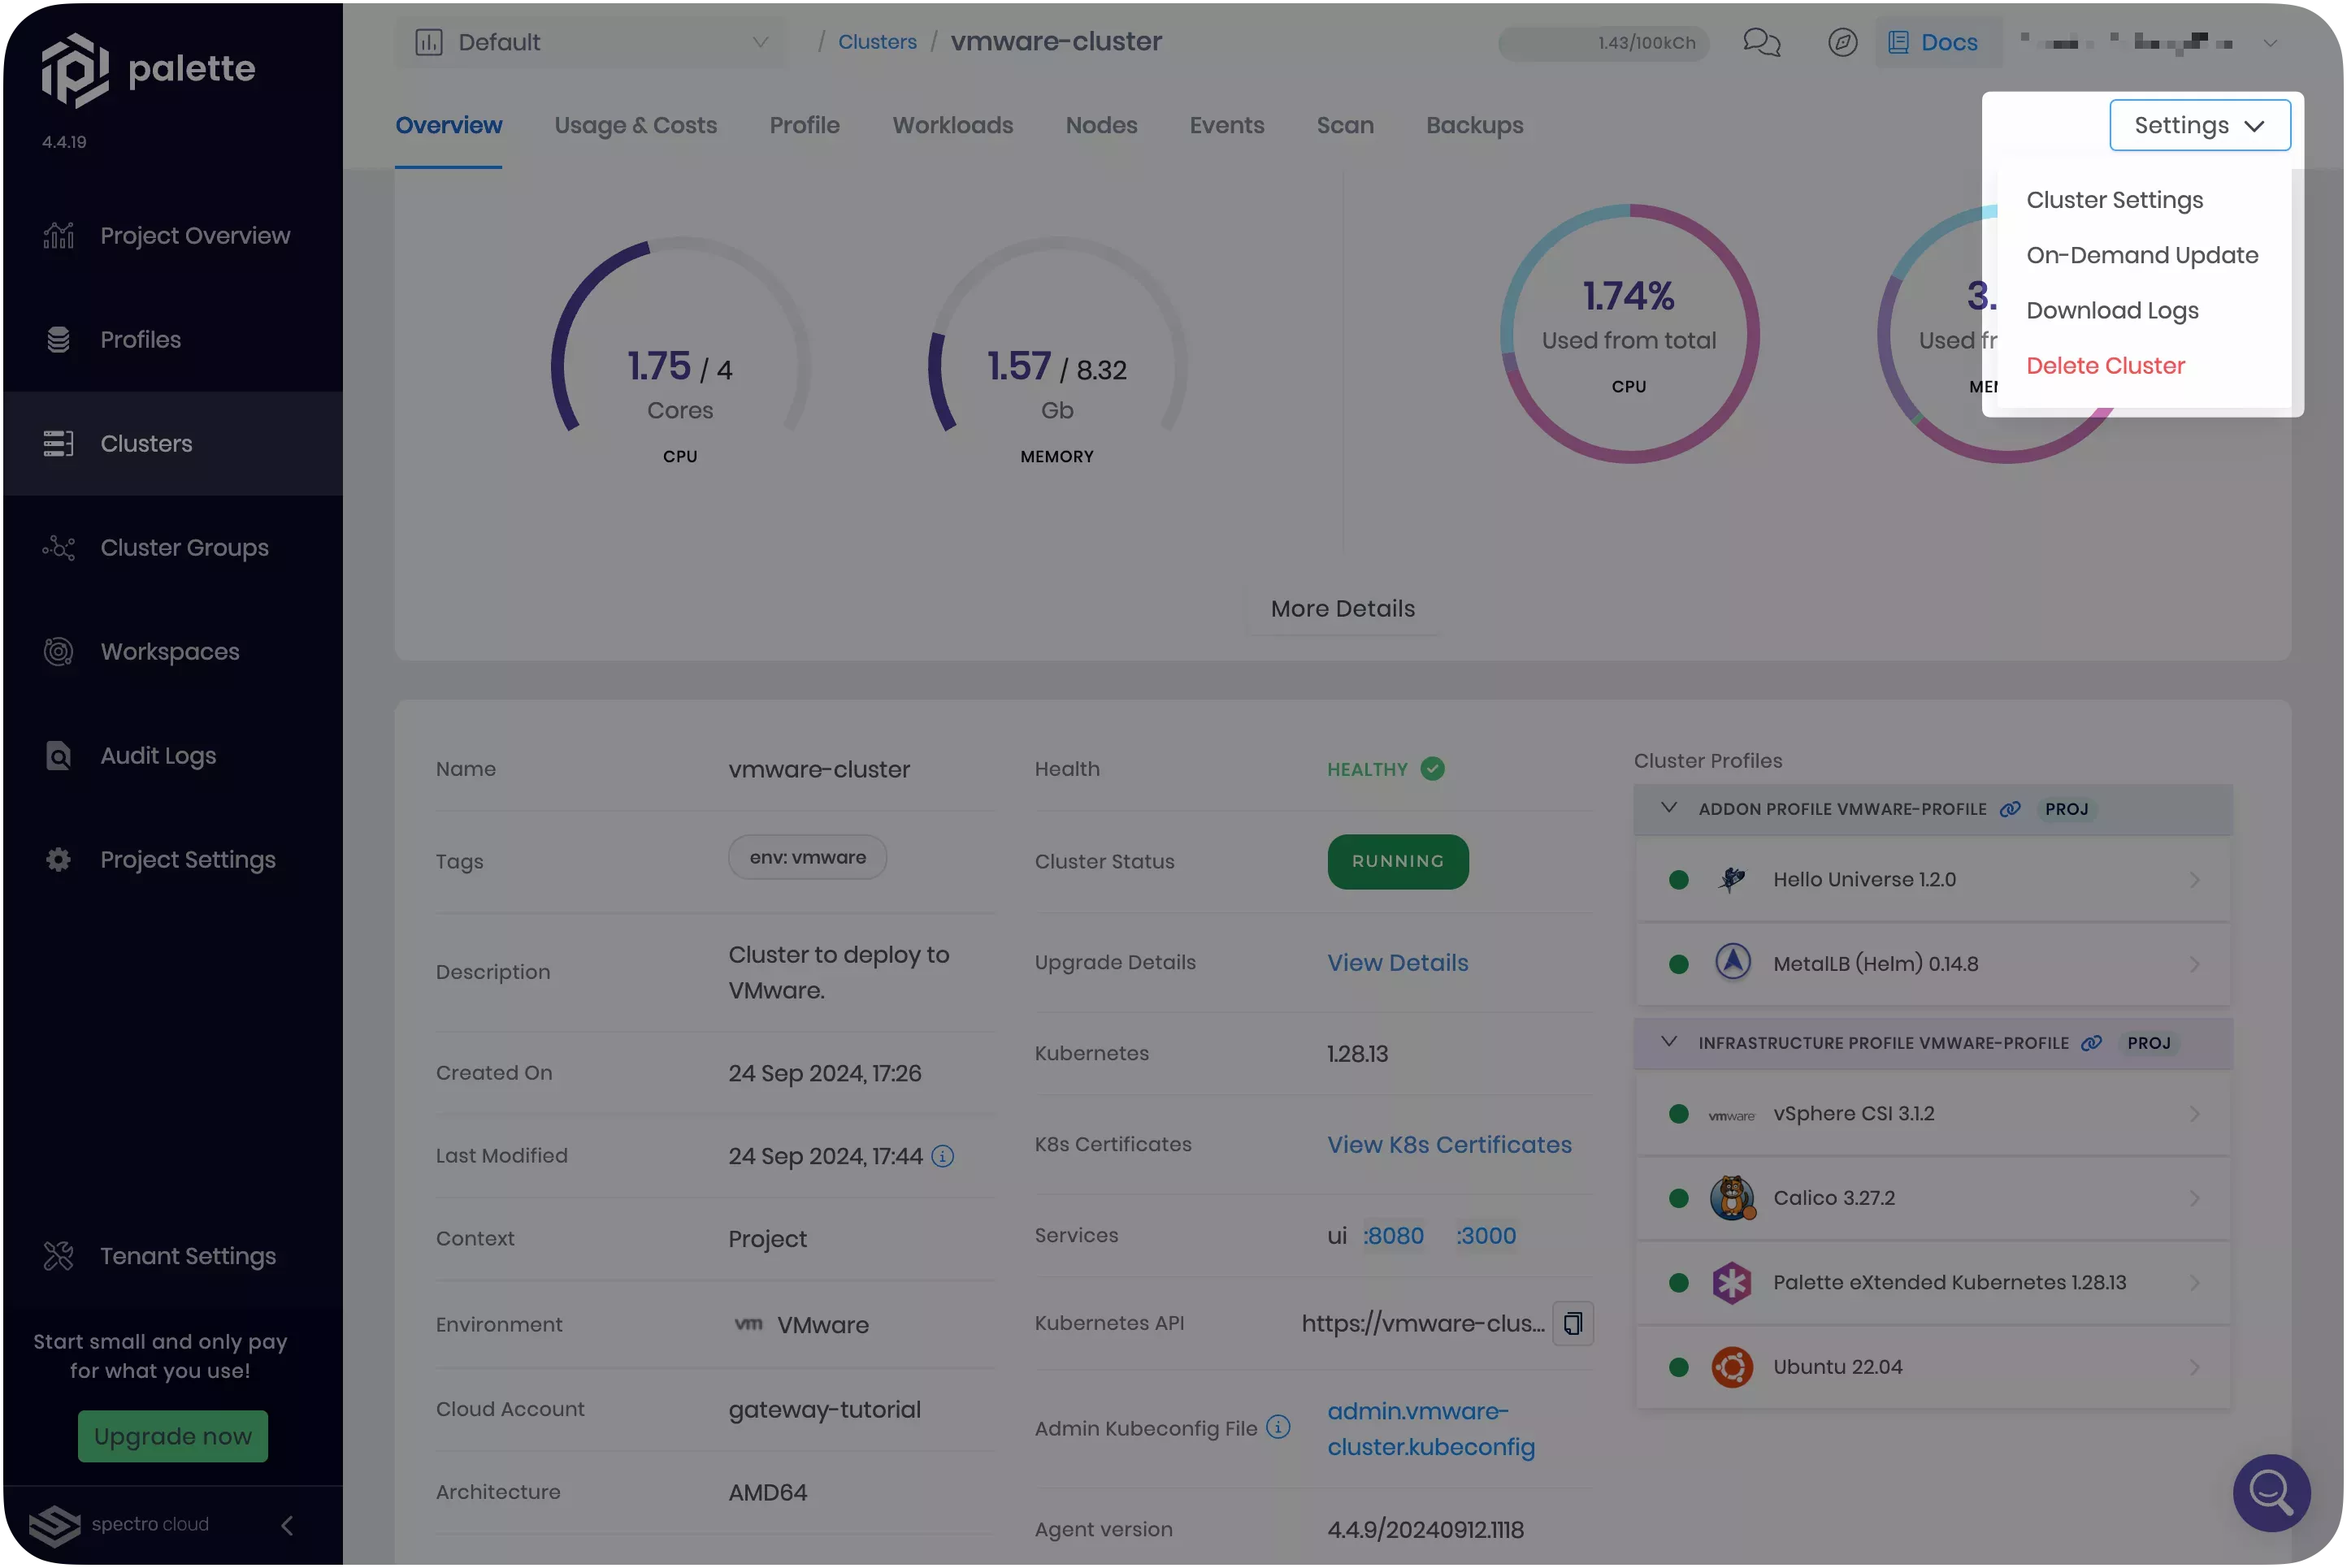Switch to the Nodes tab
The image size is (2347, 1568).
pyautogui.click(x=1101, y=125)
